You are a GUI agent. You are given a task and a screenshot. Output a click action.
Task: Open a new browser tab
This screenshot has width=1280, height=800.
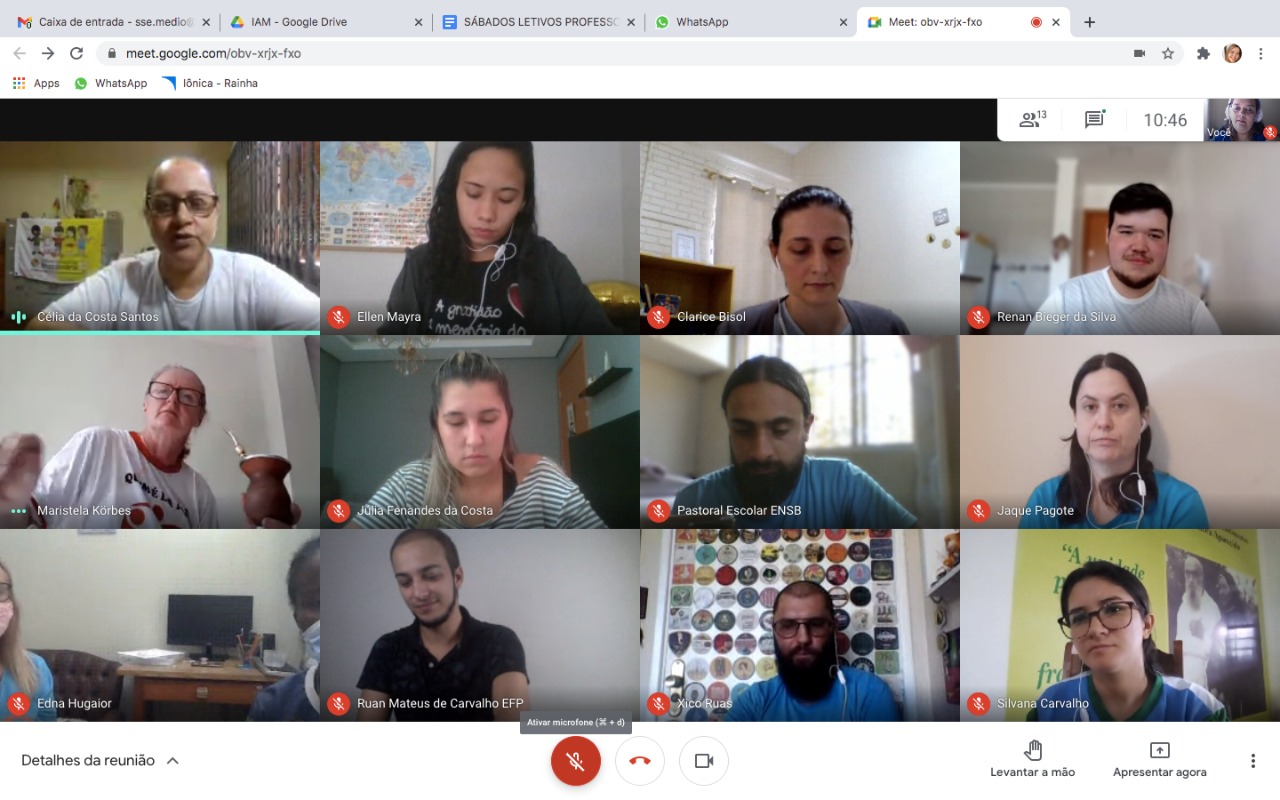coord(1090,22)
